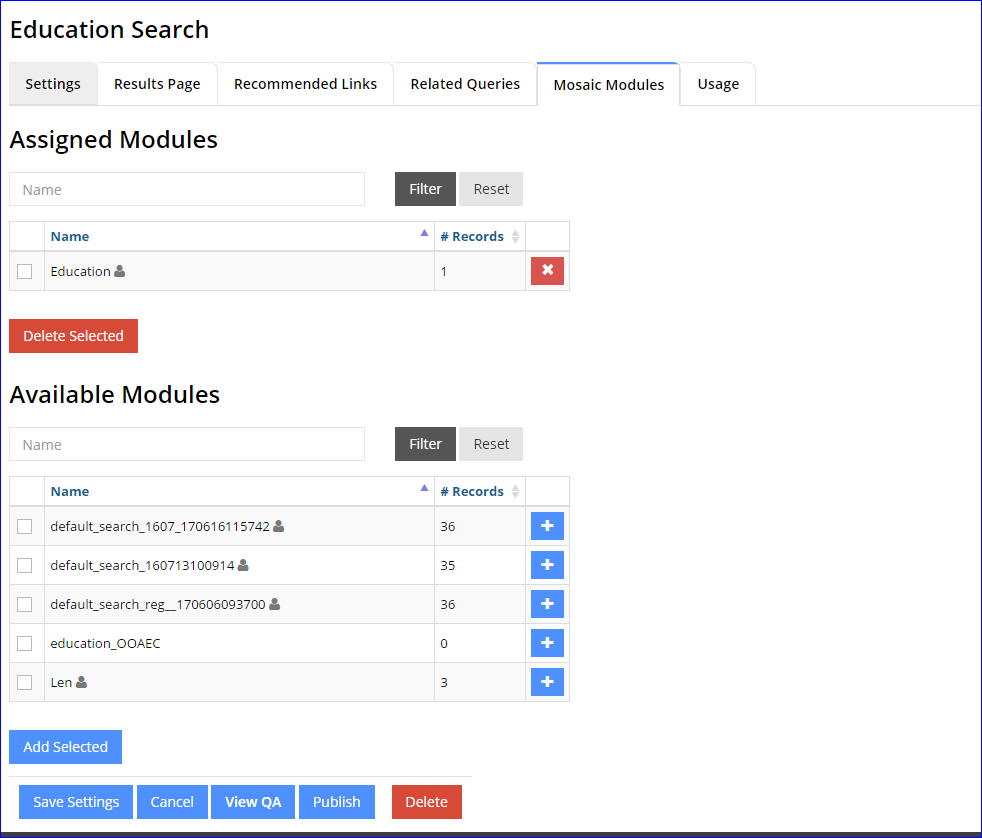This screenshot has height=838, width=982.
Task: Add default_search_160713100914 with plus icon
Action: [547, 565]
